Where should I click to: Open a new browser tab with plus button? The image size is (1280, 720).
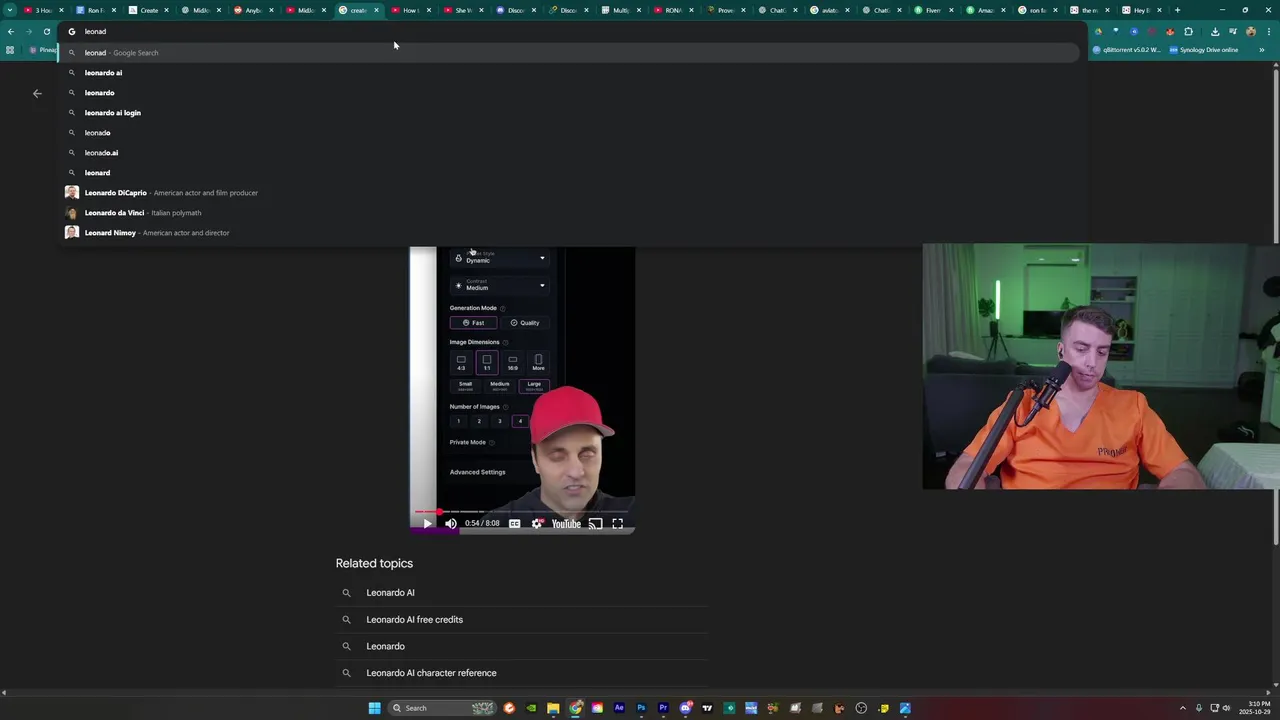click(x=1177, y=10)
